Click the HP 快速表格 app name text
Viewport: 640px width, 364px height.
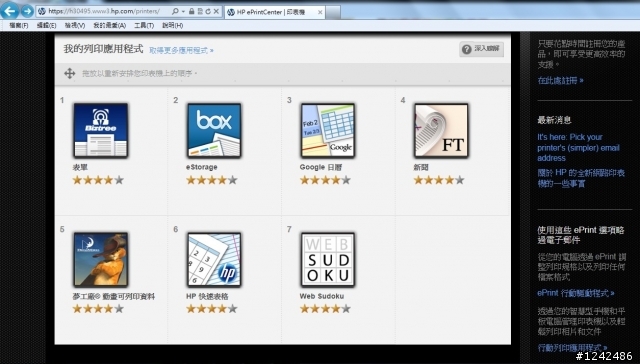click(207, 296)
